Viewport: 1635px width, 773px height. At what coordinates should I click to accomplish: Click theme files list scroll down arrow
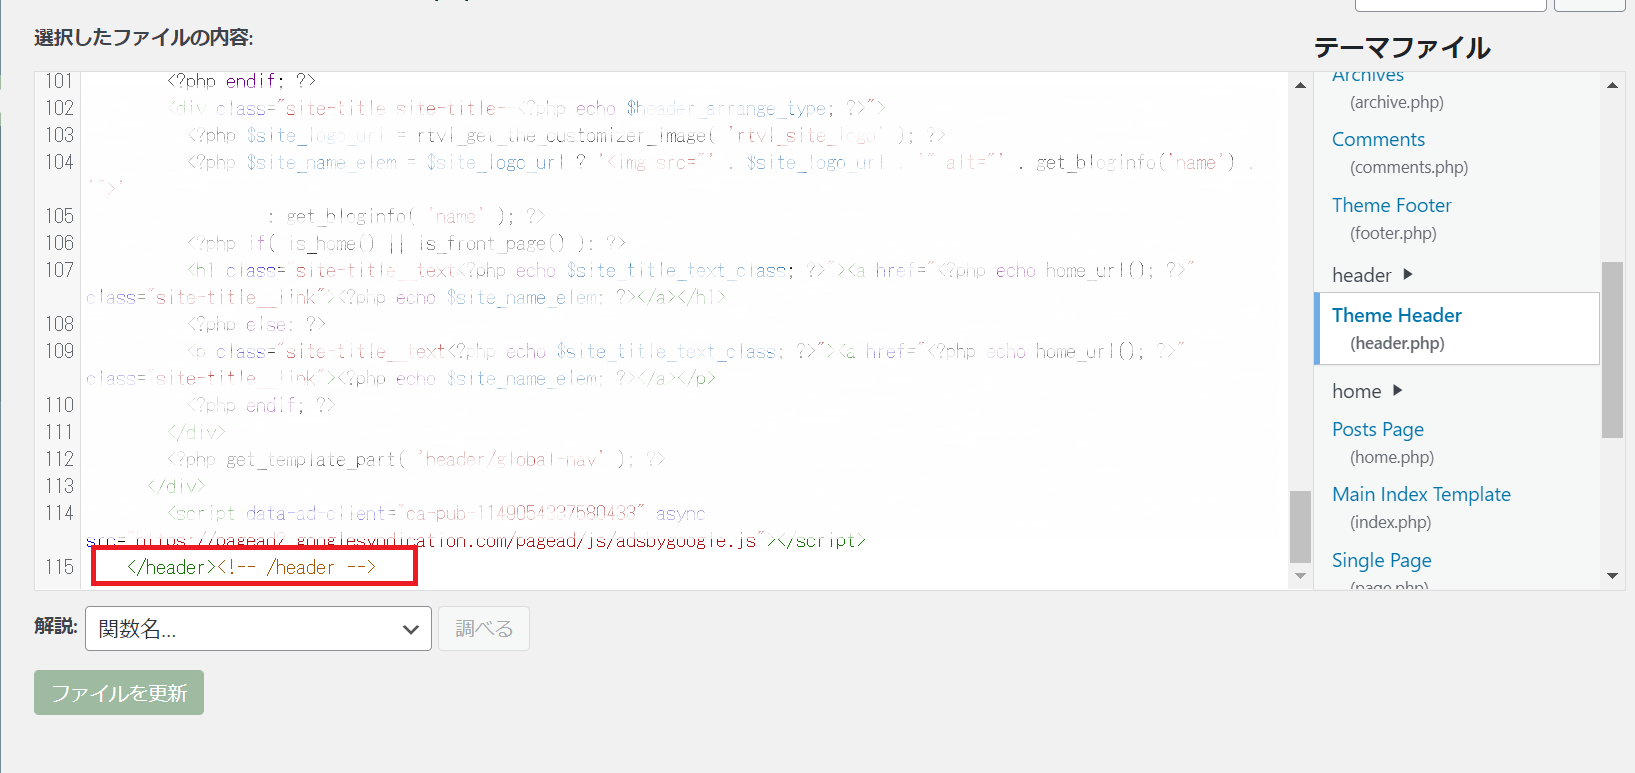click(1612, 576)
